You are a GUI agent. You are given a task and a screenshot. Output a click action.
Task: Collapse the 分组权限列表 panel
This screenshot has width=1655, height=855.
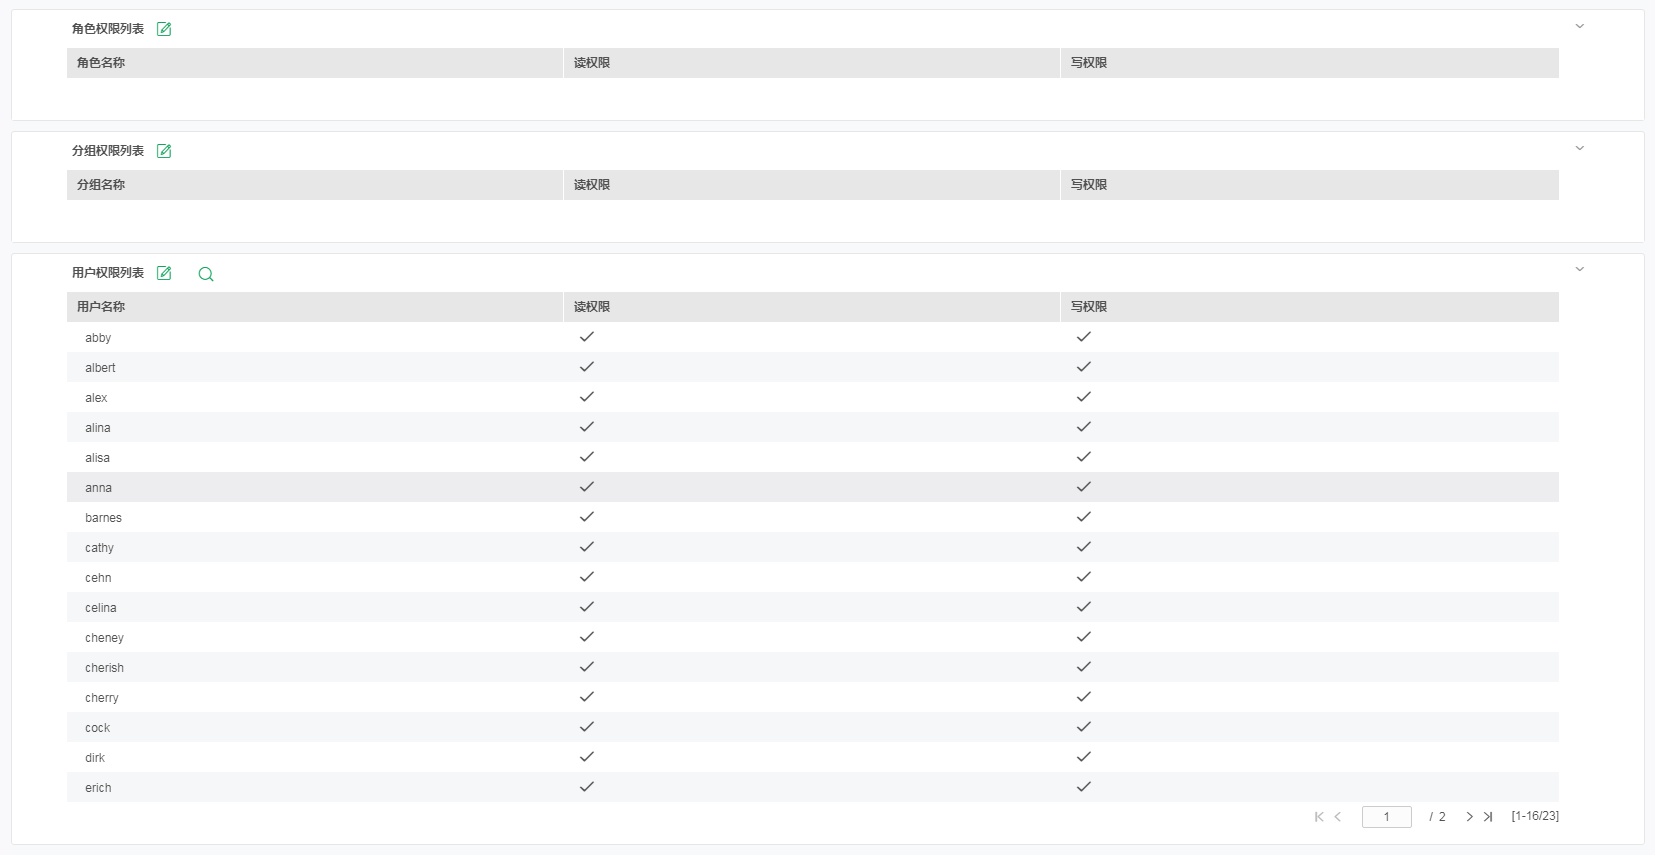point(1580,149)
